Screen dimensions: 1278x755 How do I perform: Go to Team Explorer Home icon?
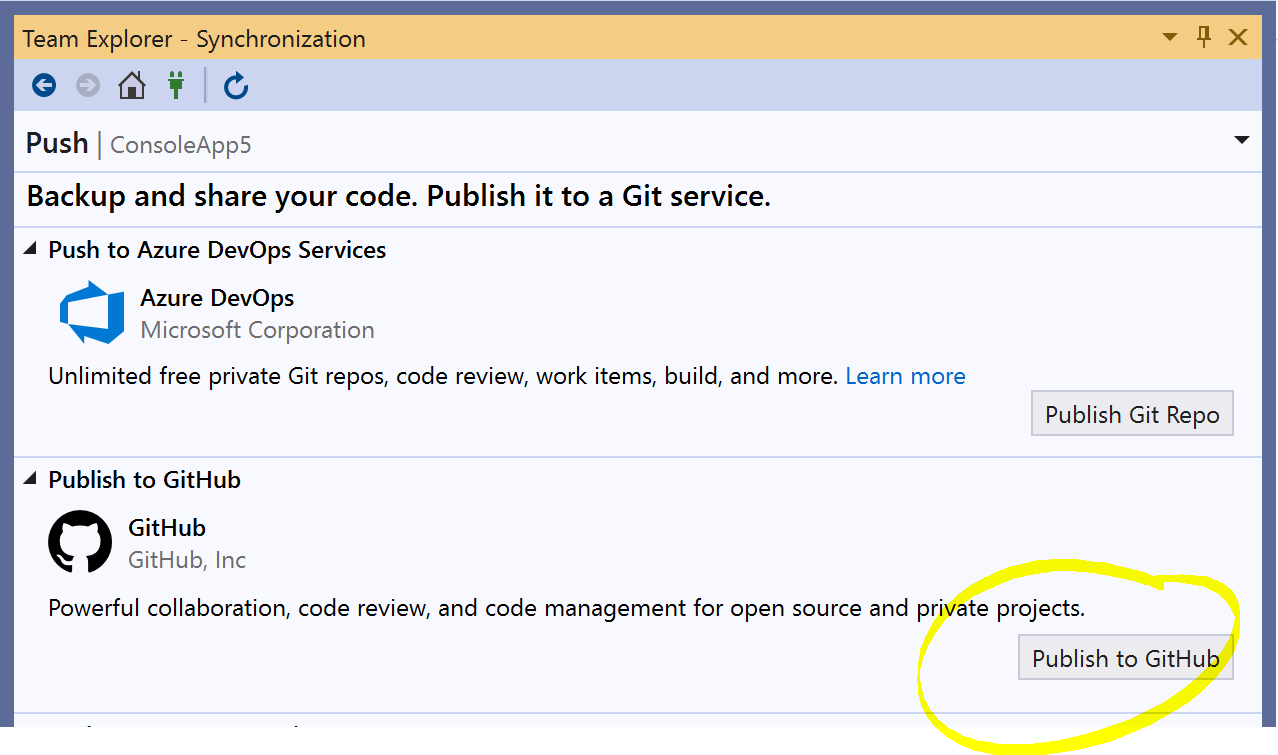132,86
